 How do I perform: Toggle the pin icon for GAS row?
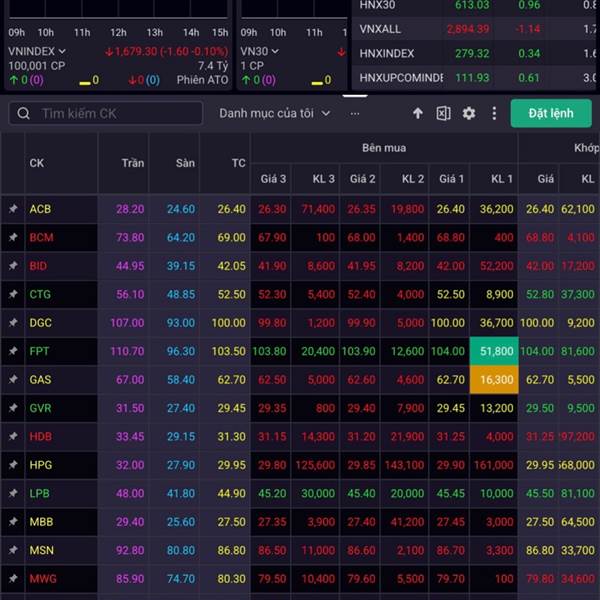click(x=13, y=379)
